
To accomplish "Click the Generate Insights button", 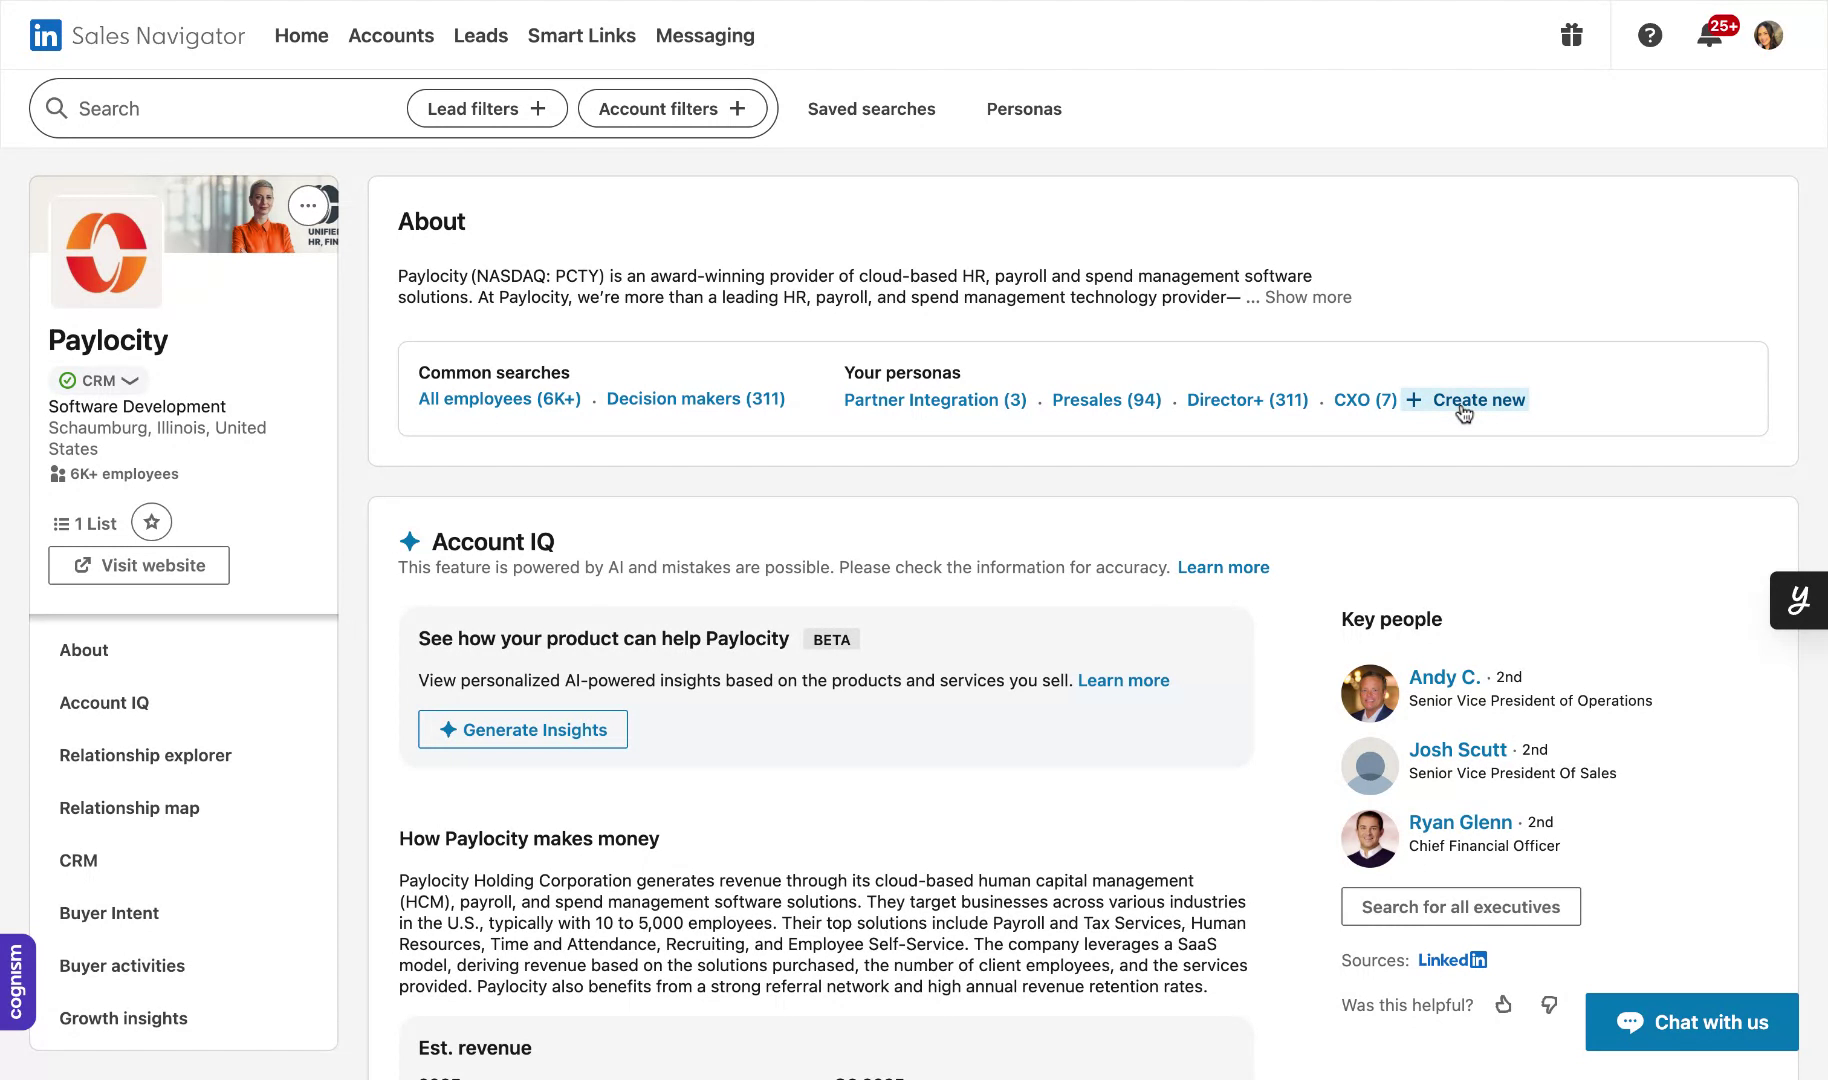I will [522, 729].
